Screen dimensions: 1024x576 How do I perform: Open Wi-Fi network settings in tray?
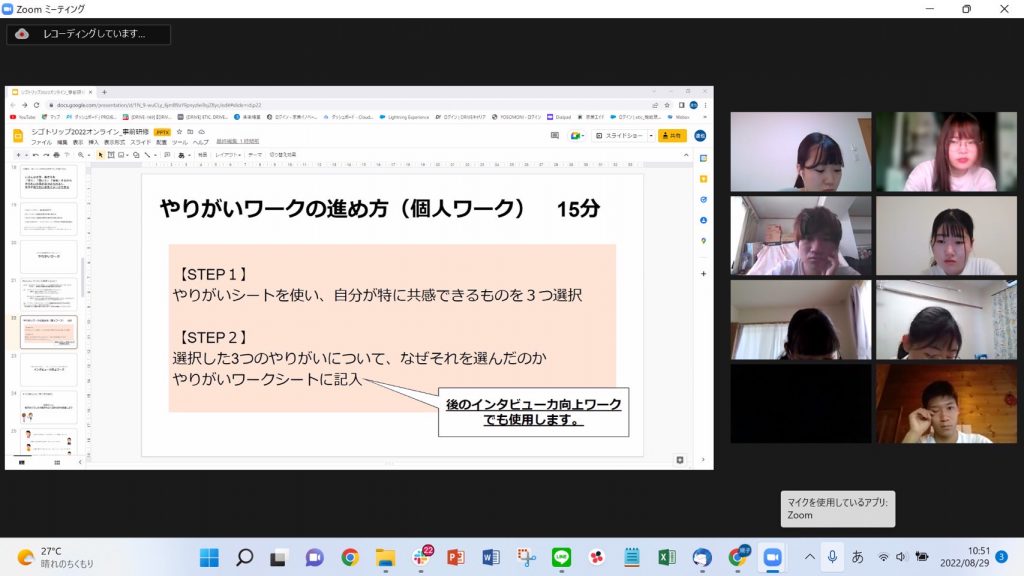point(883,557)
